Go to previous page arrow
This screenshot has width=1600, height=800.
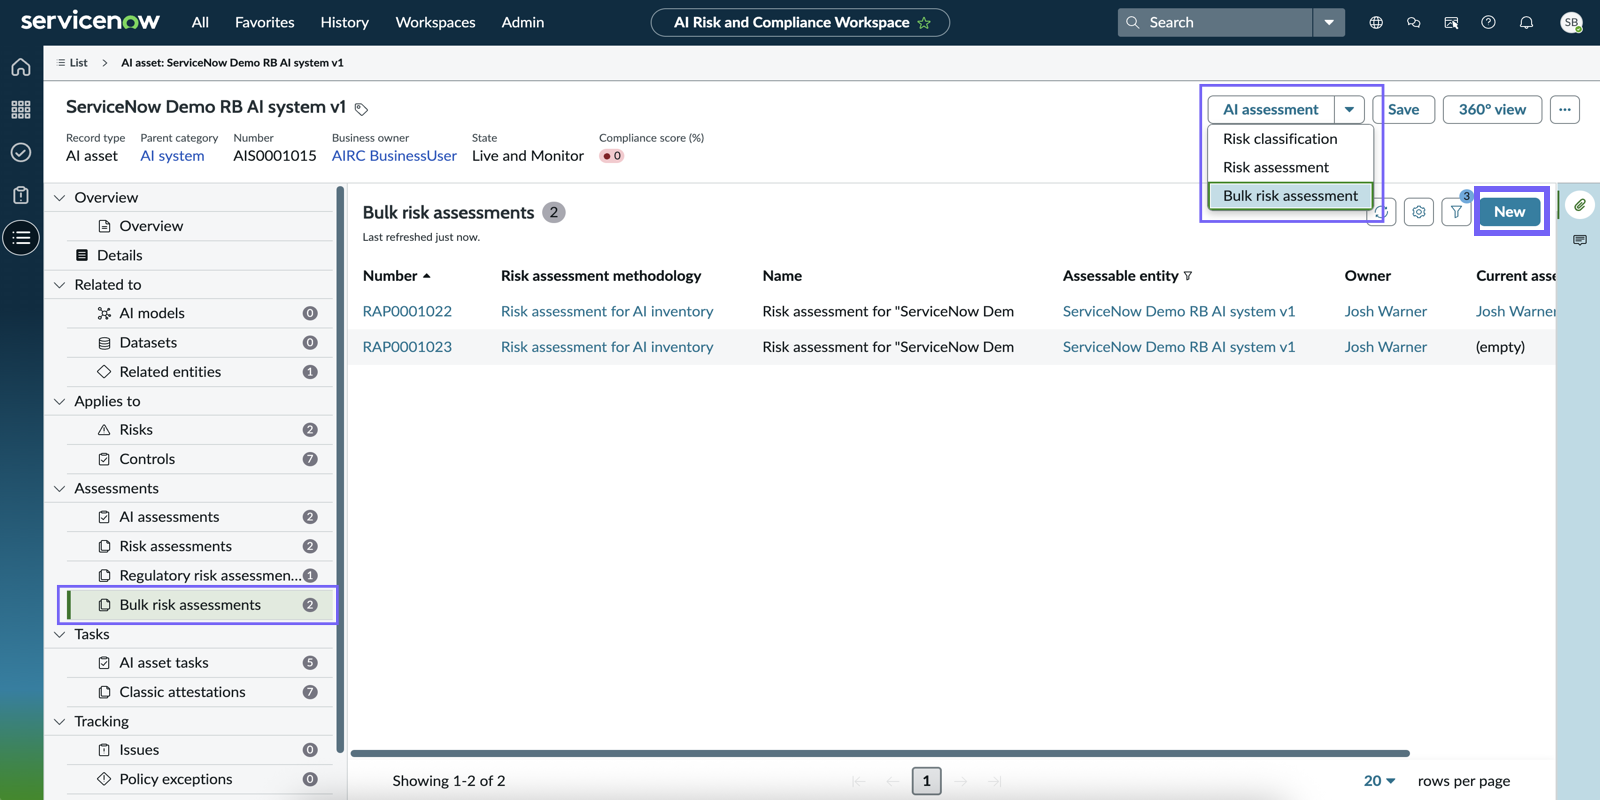pos(892,781)
